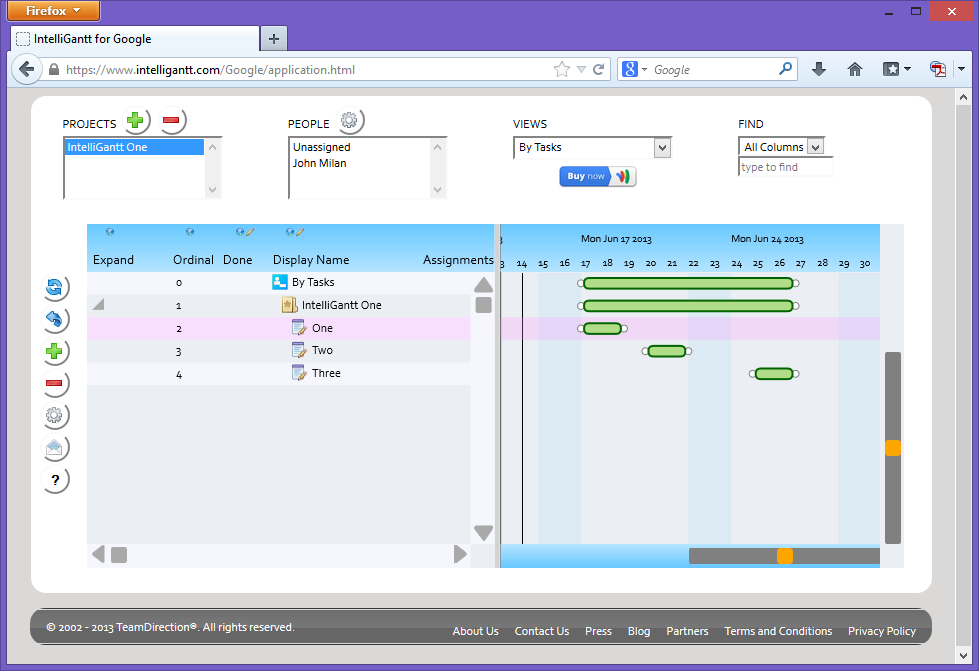Open the Blog footer link
The width and height of the screenshot is (979, 671).
point(639,631)
